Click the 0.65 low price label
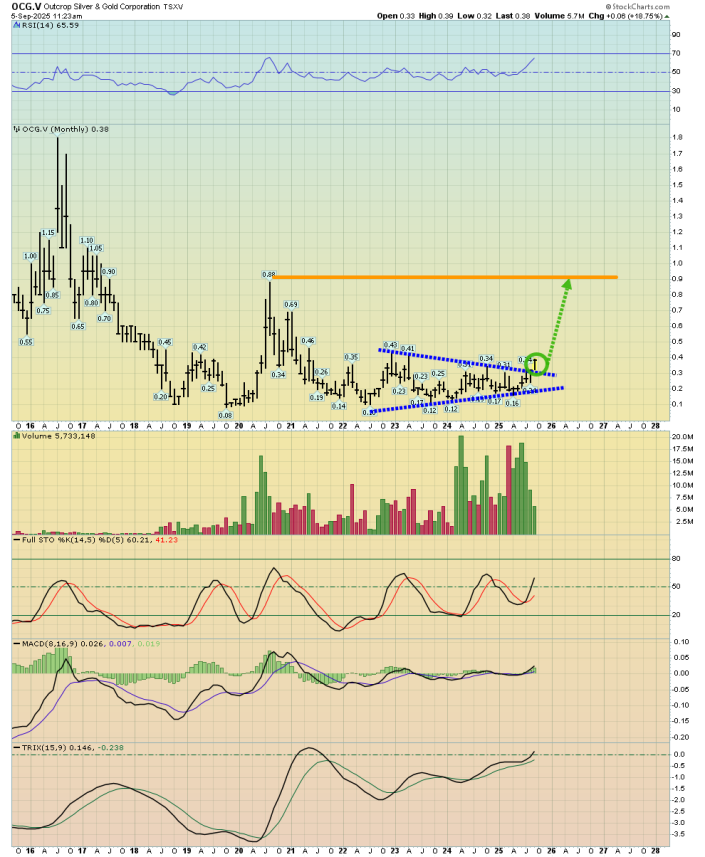 (78, 326)
